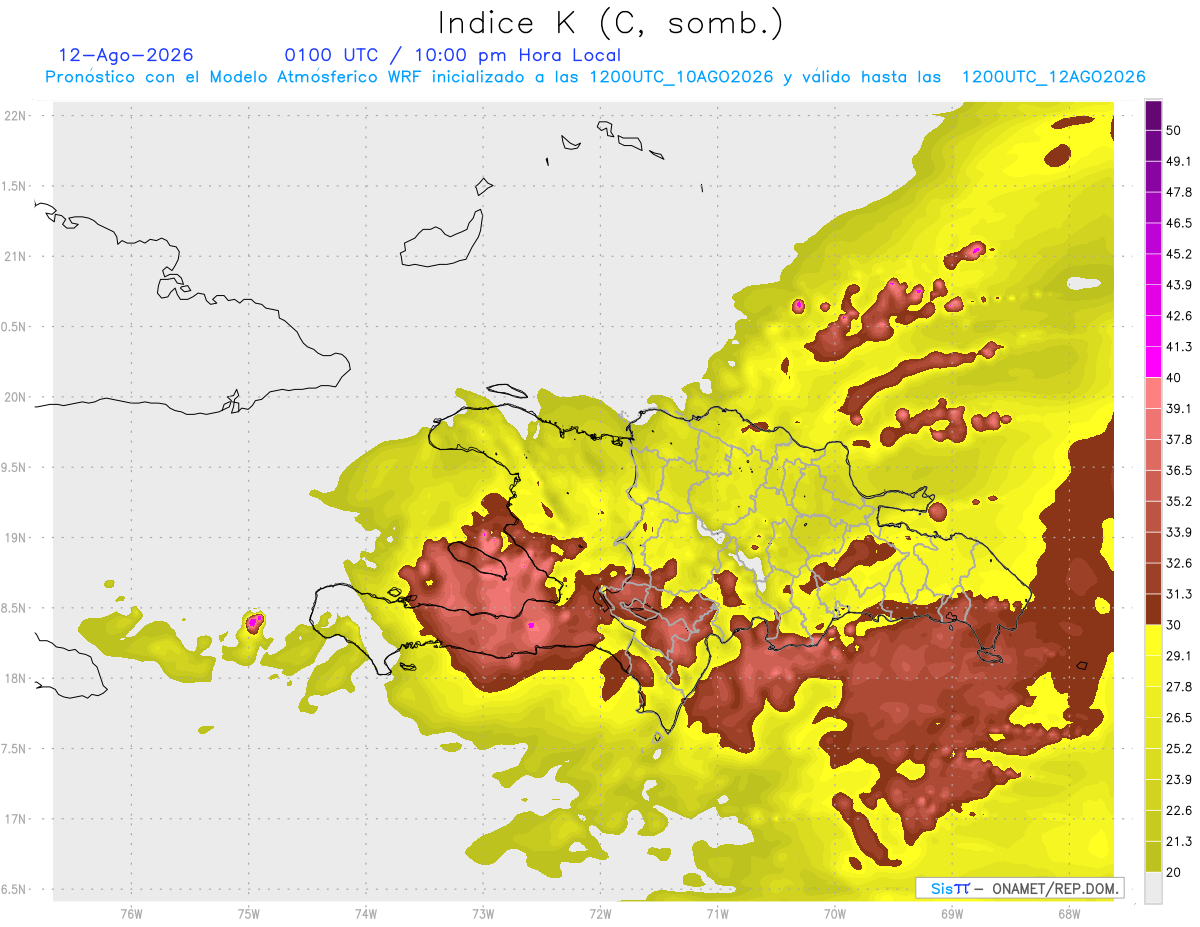The image size is (1200, 927).
Task: Pick the magenta swatch between 40 and 41.3
Action: 1153,362
